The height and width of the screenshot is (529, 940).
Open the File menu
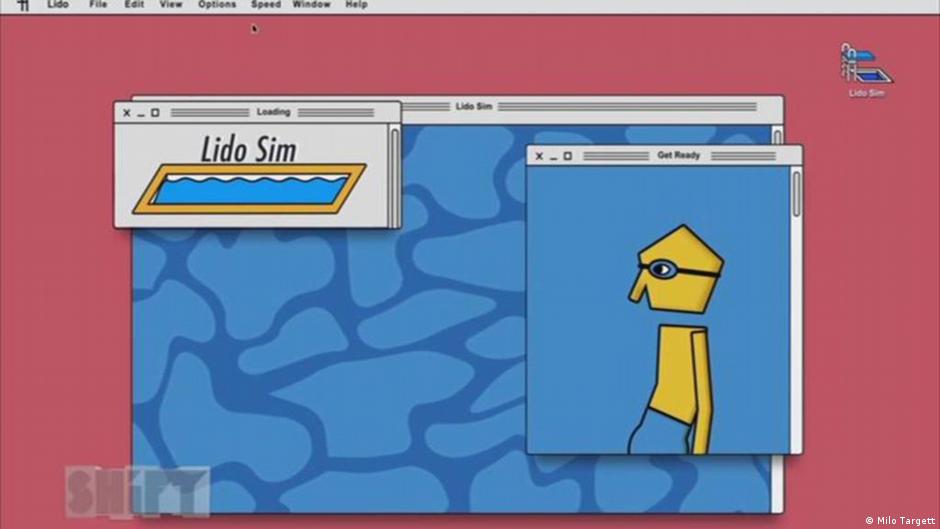point(98,5)
